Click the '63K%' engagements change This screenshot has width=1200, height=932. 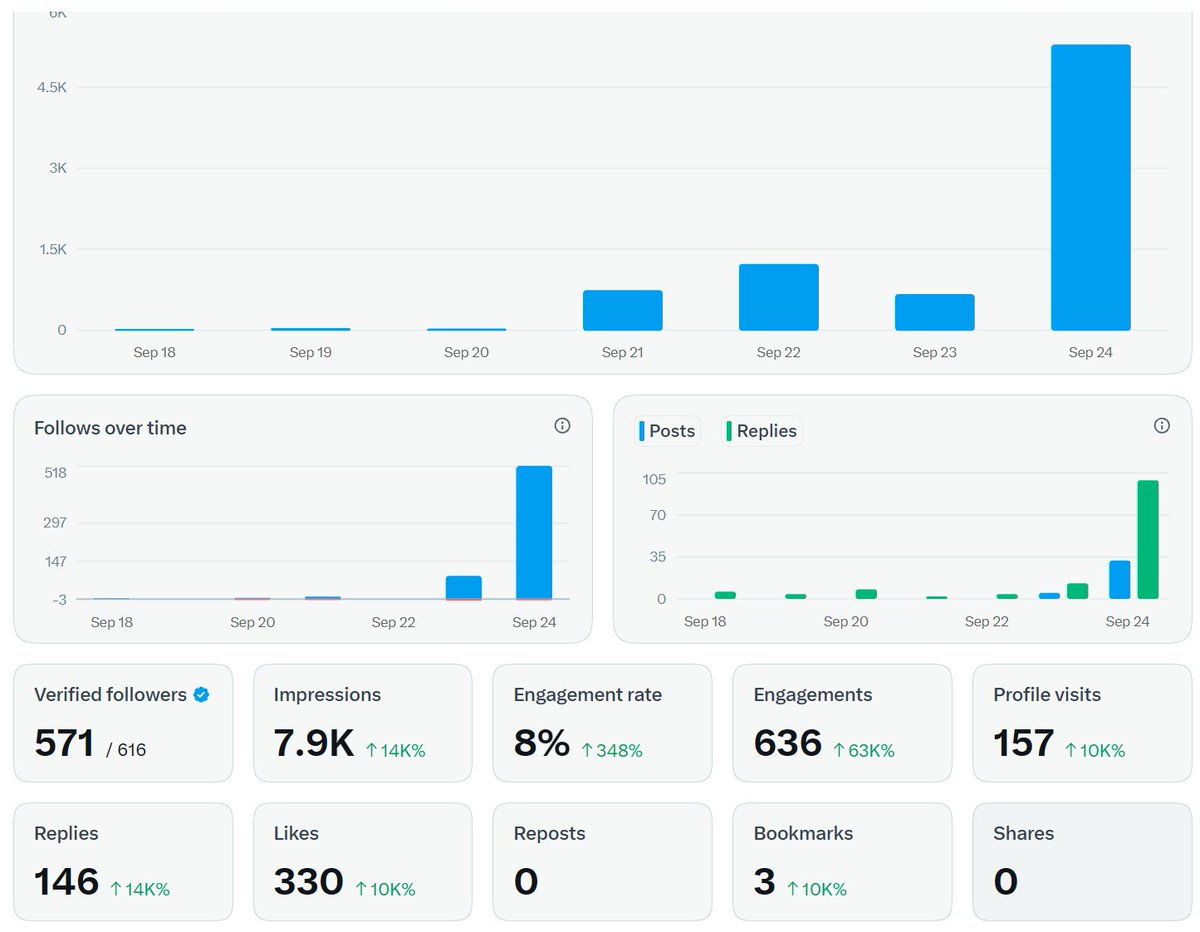[863, 750]
